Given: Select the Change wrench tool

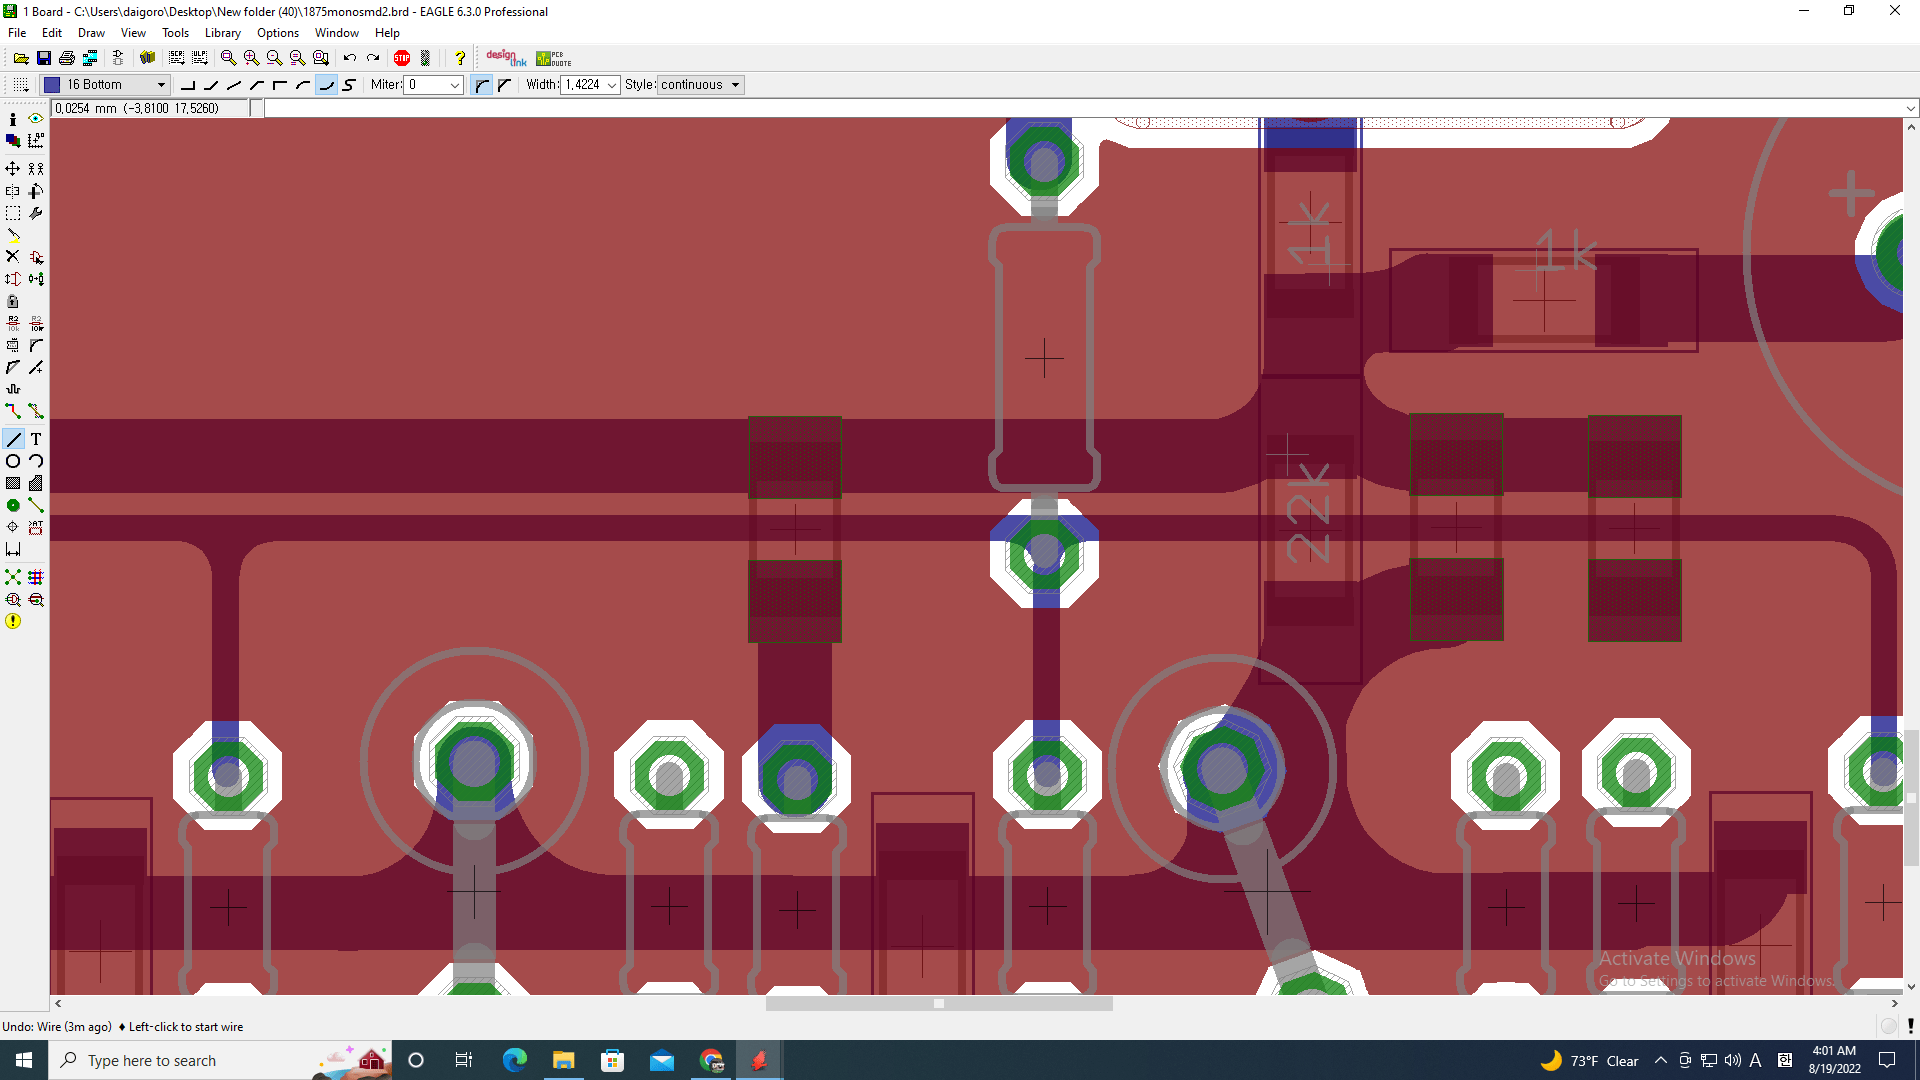Looking at the screenshot, I should (x=36, y=213).
